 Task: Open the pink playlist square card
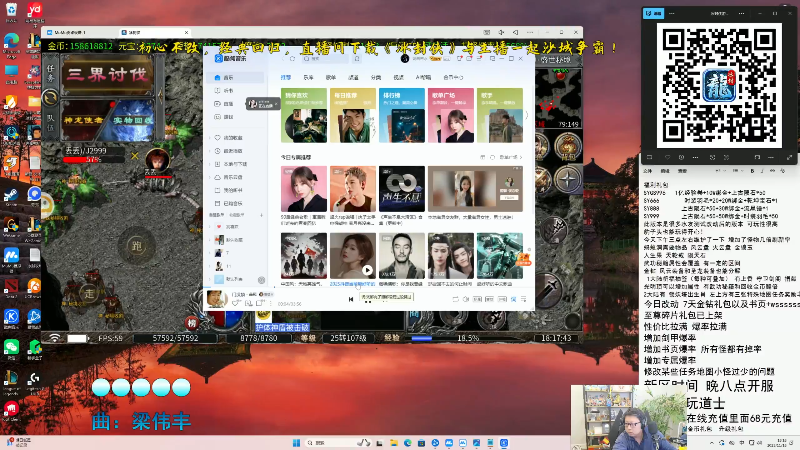tap(451, 115)
